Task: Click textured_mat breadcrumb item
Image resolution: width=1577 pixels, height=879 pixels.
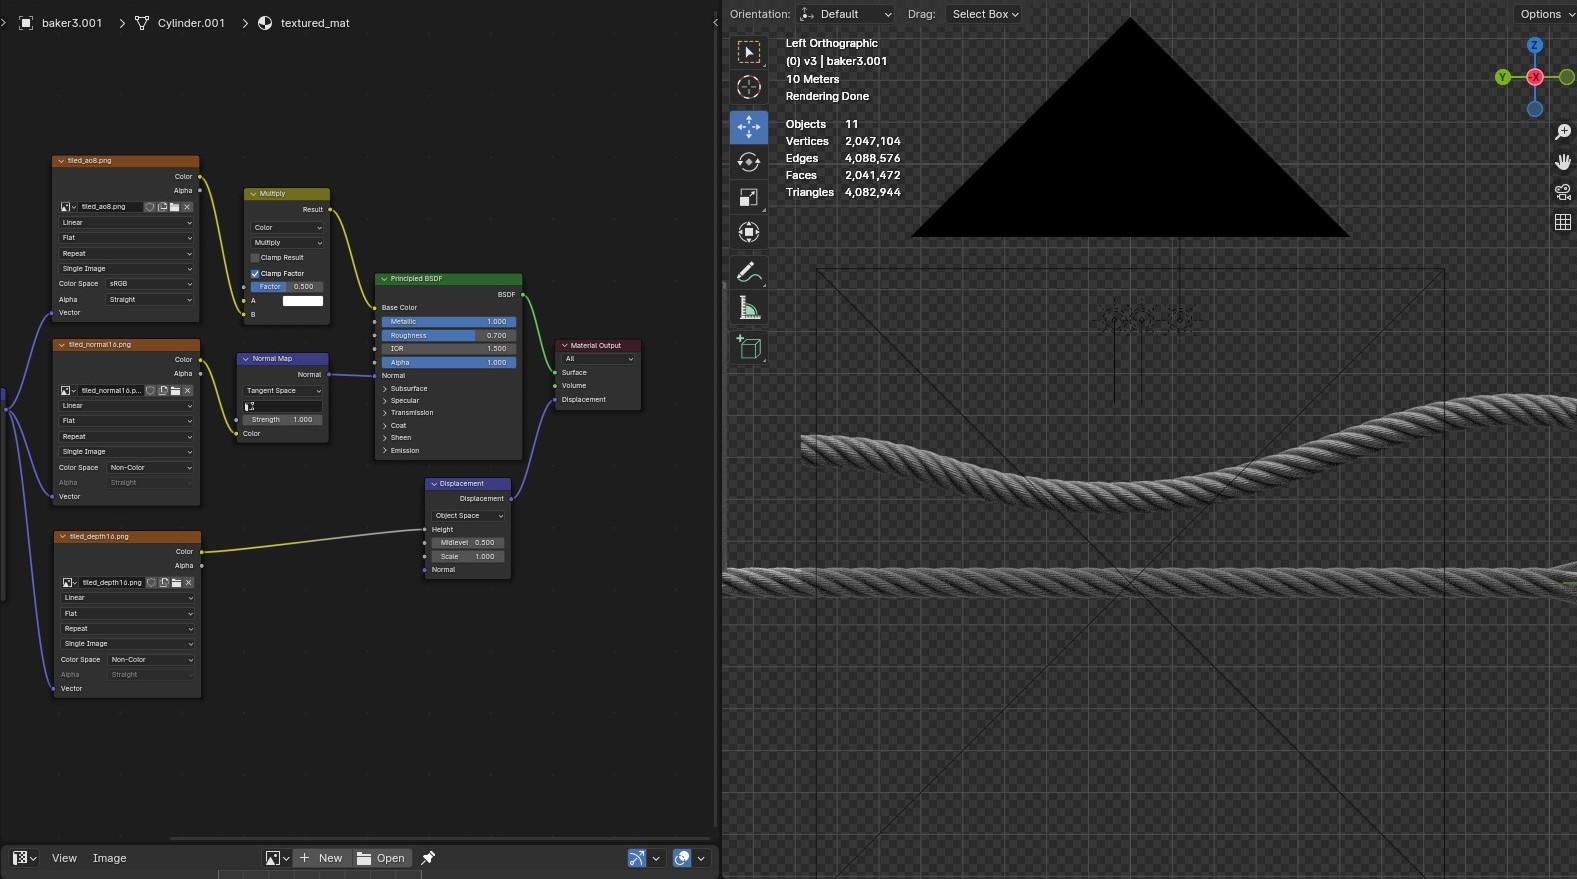Action: click(x=305, y=23)
